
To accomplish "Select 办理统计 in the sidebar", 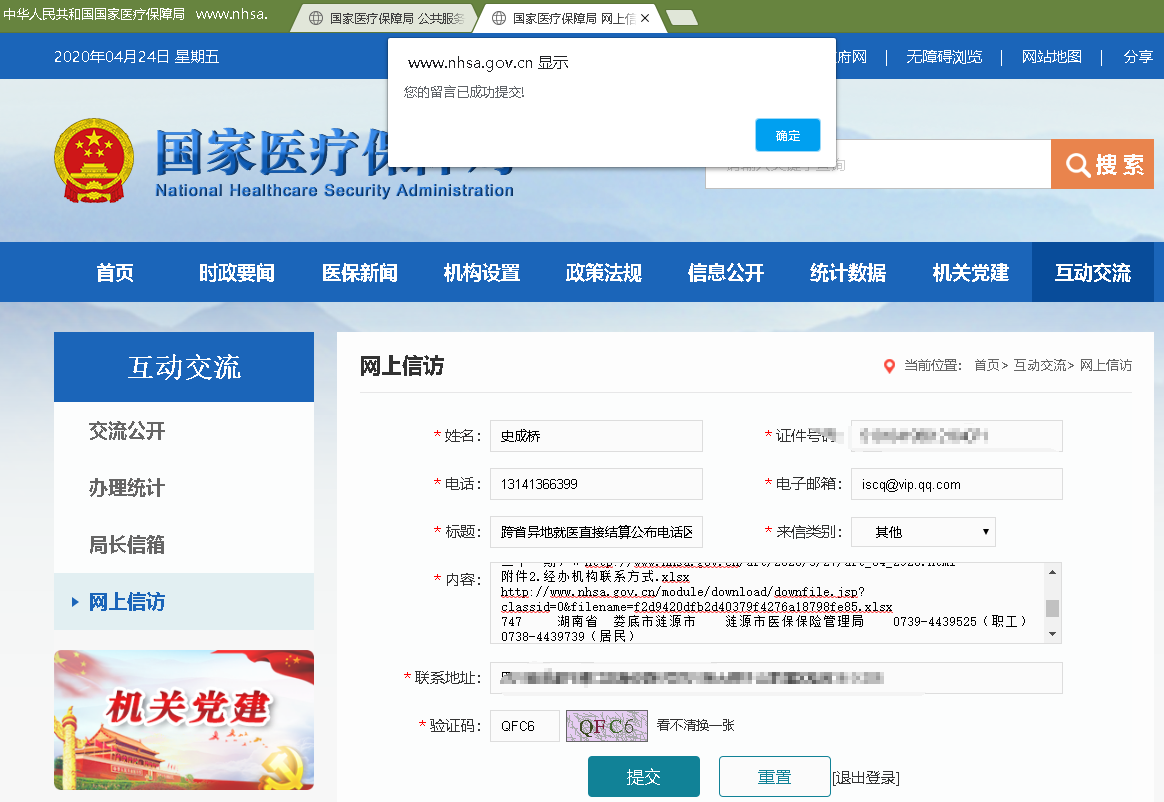I will (x=127, y=488).
